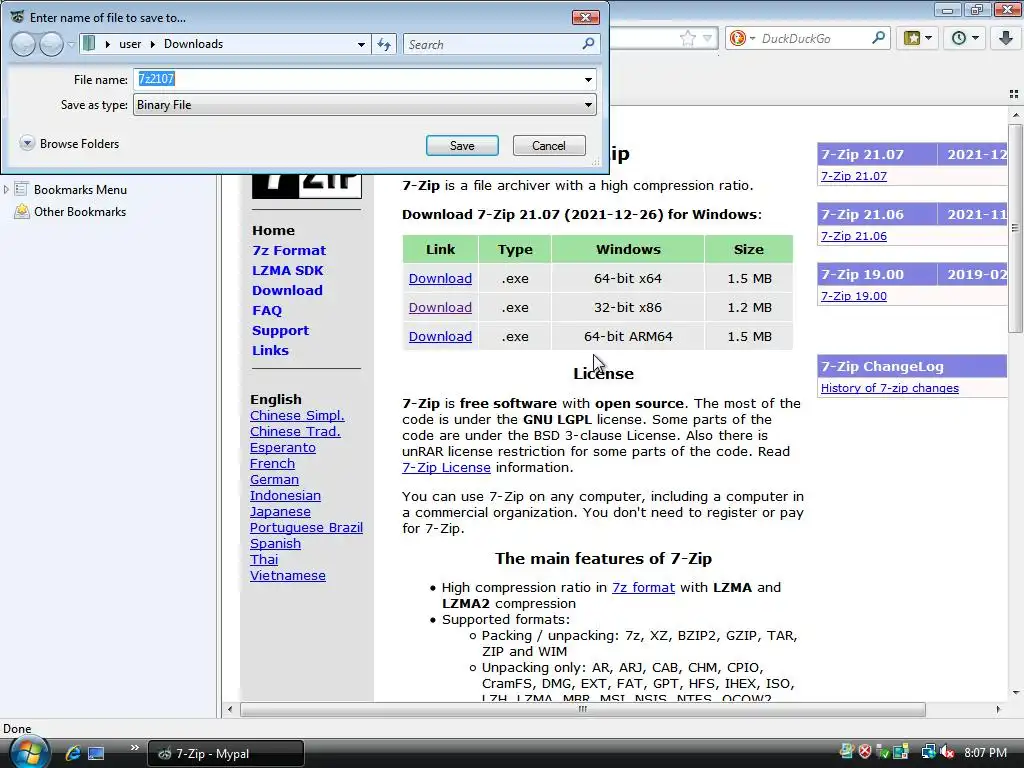Open the 7-Zip 21.07 news link
The height and width of the screenshot is (768, 1024).
854,176
